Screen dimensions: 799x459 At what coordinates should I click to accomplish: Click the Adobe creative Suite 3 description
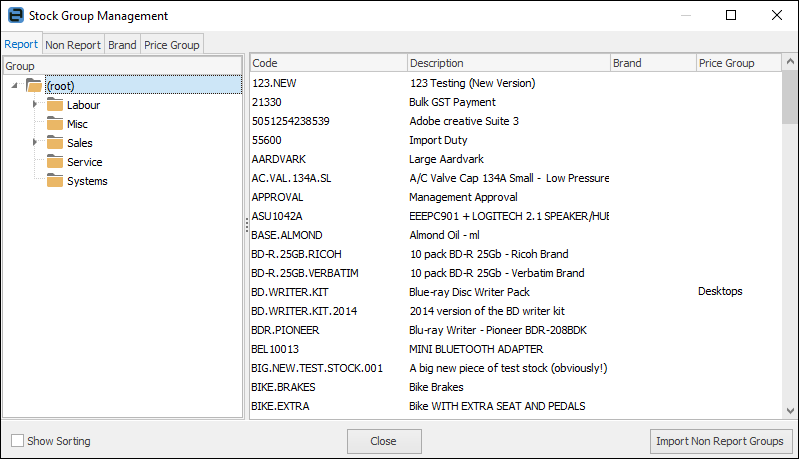[464, 121]
